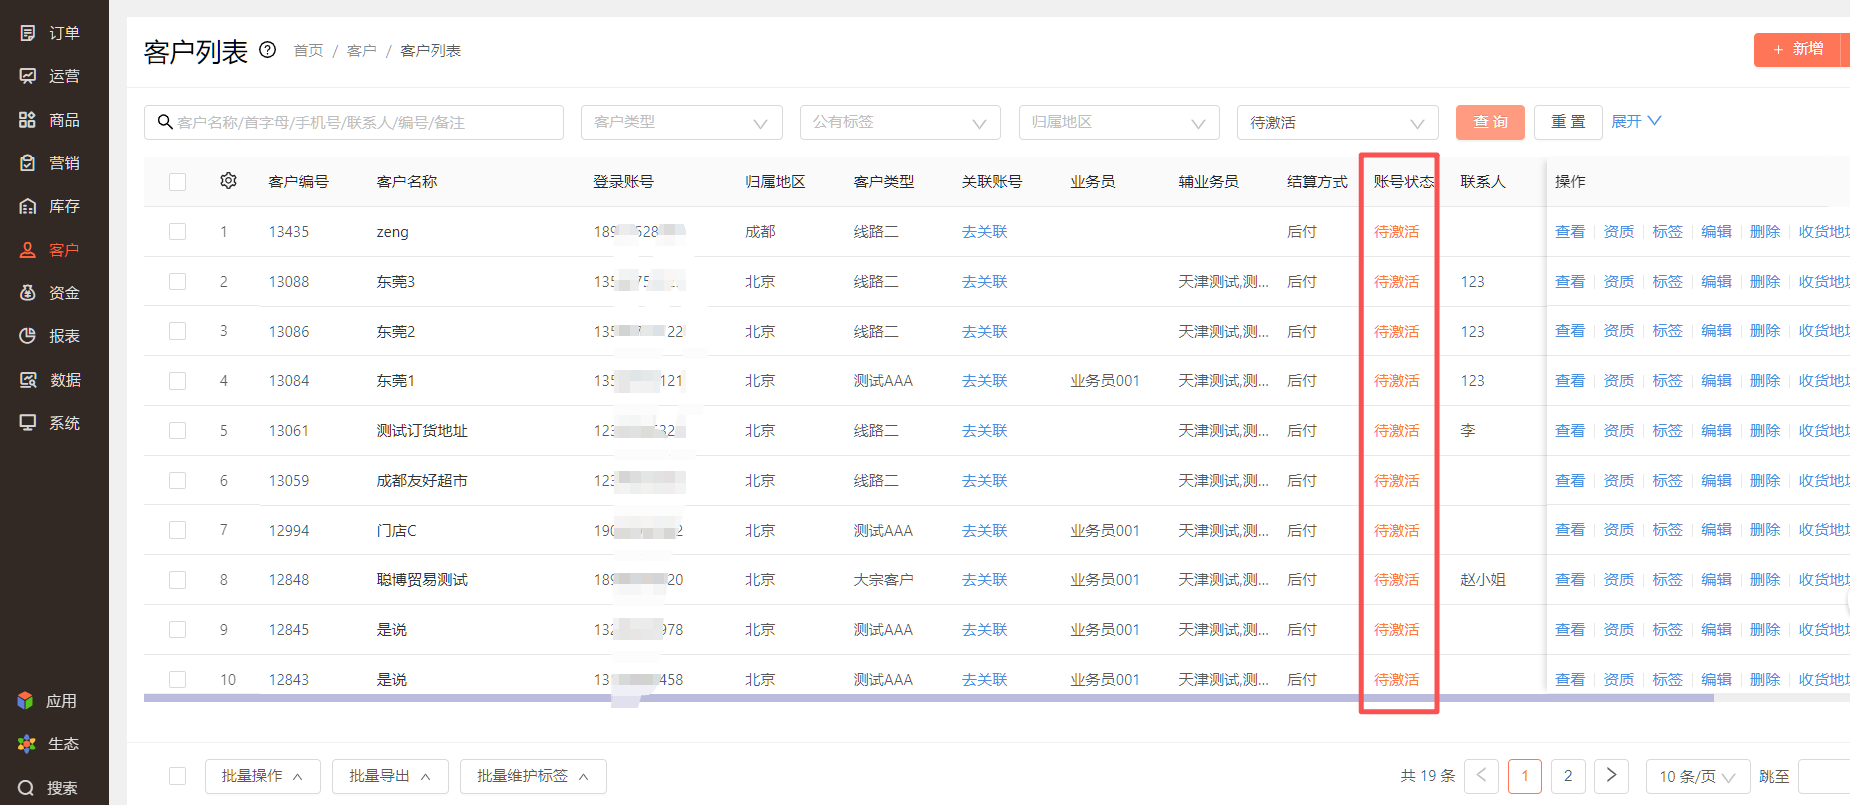Open the 报表 reports sidebar icon
The width and height of the screenshot is (1850, 805).
tap(28, 336)
